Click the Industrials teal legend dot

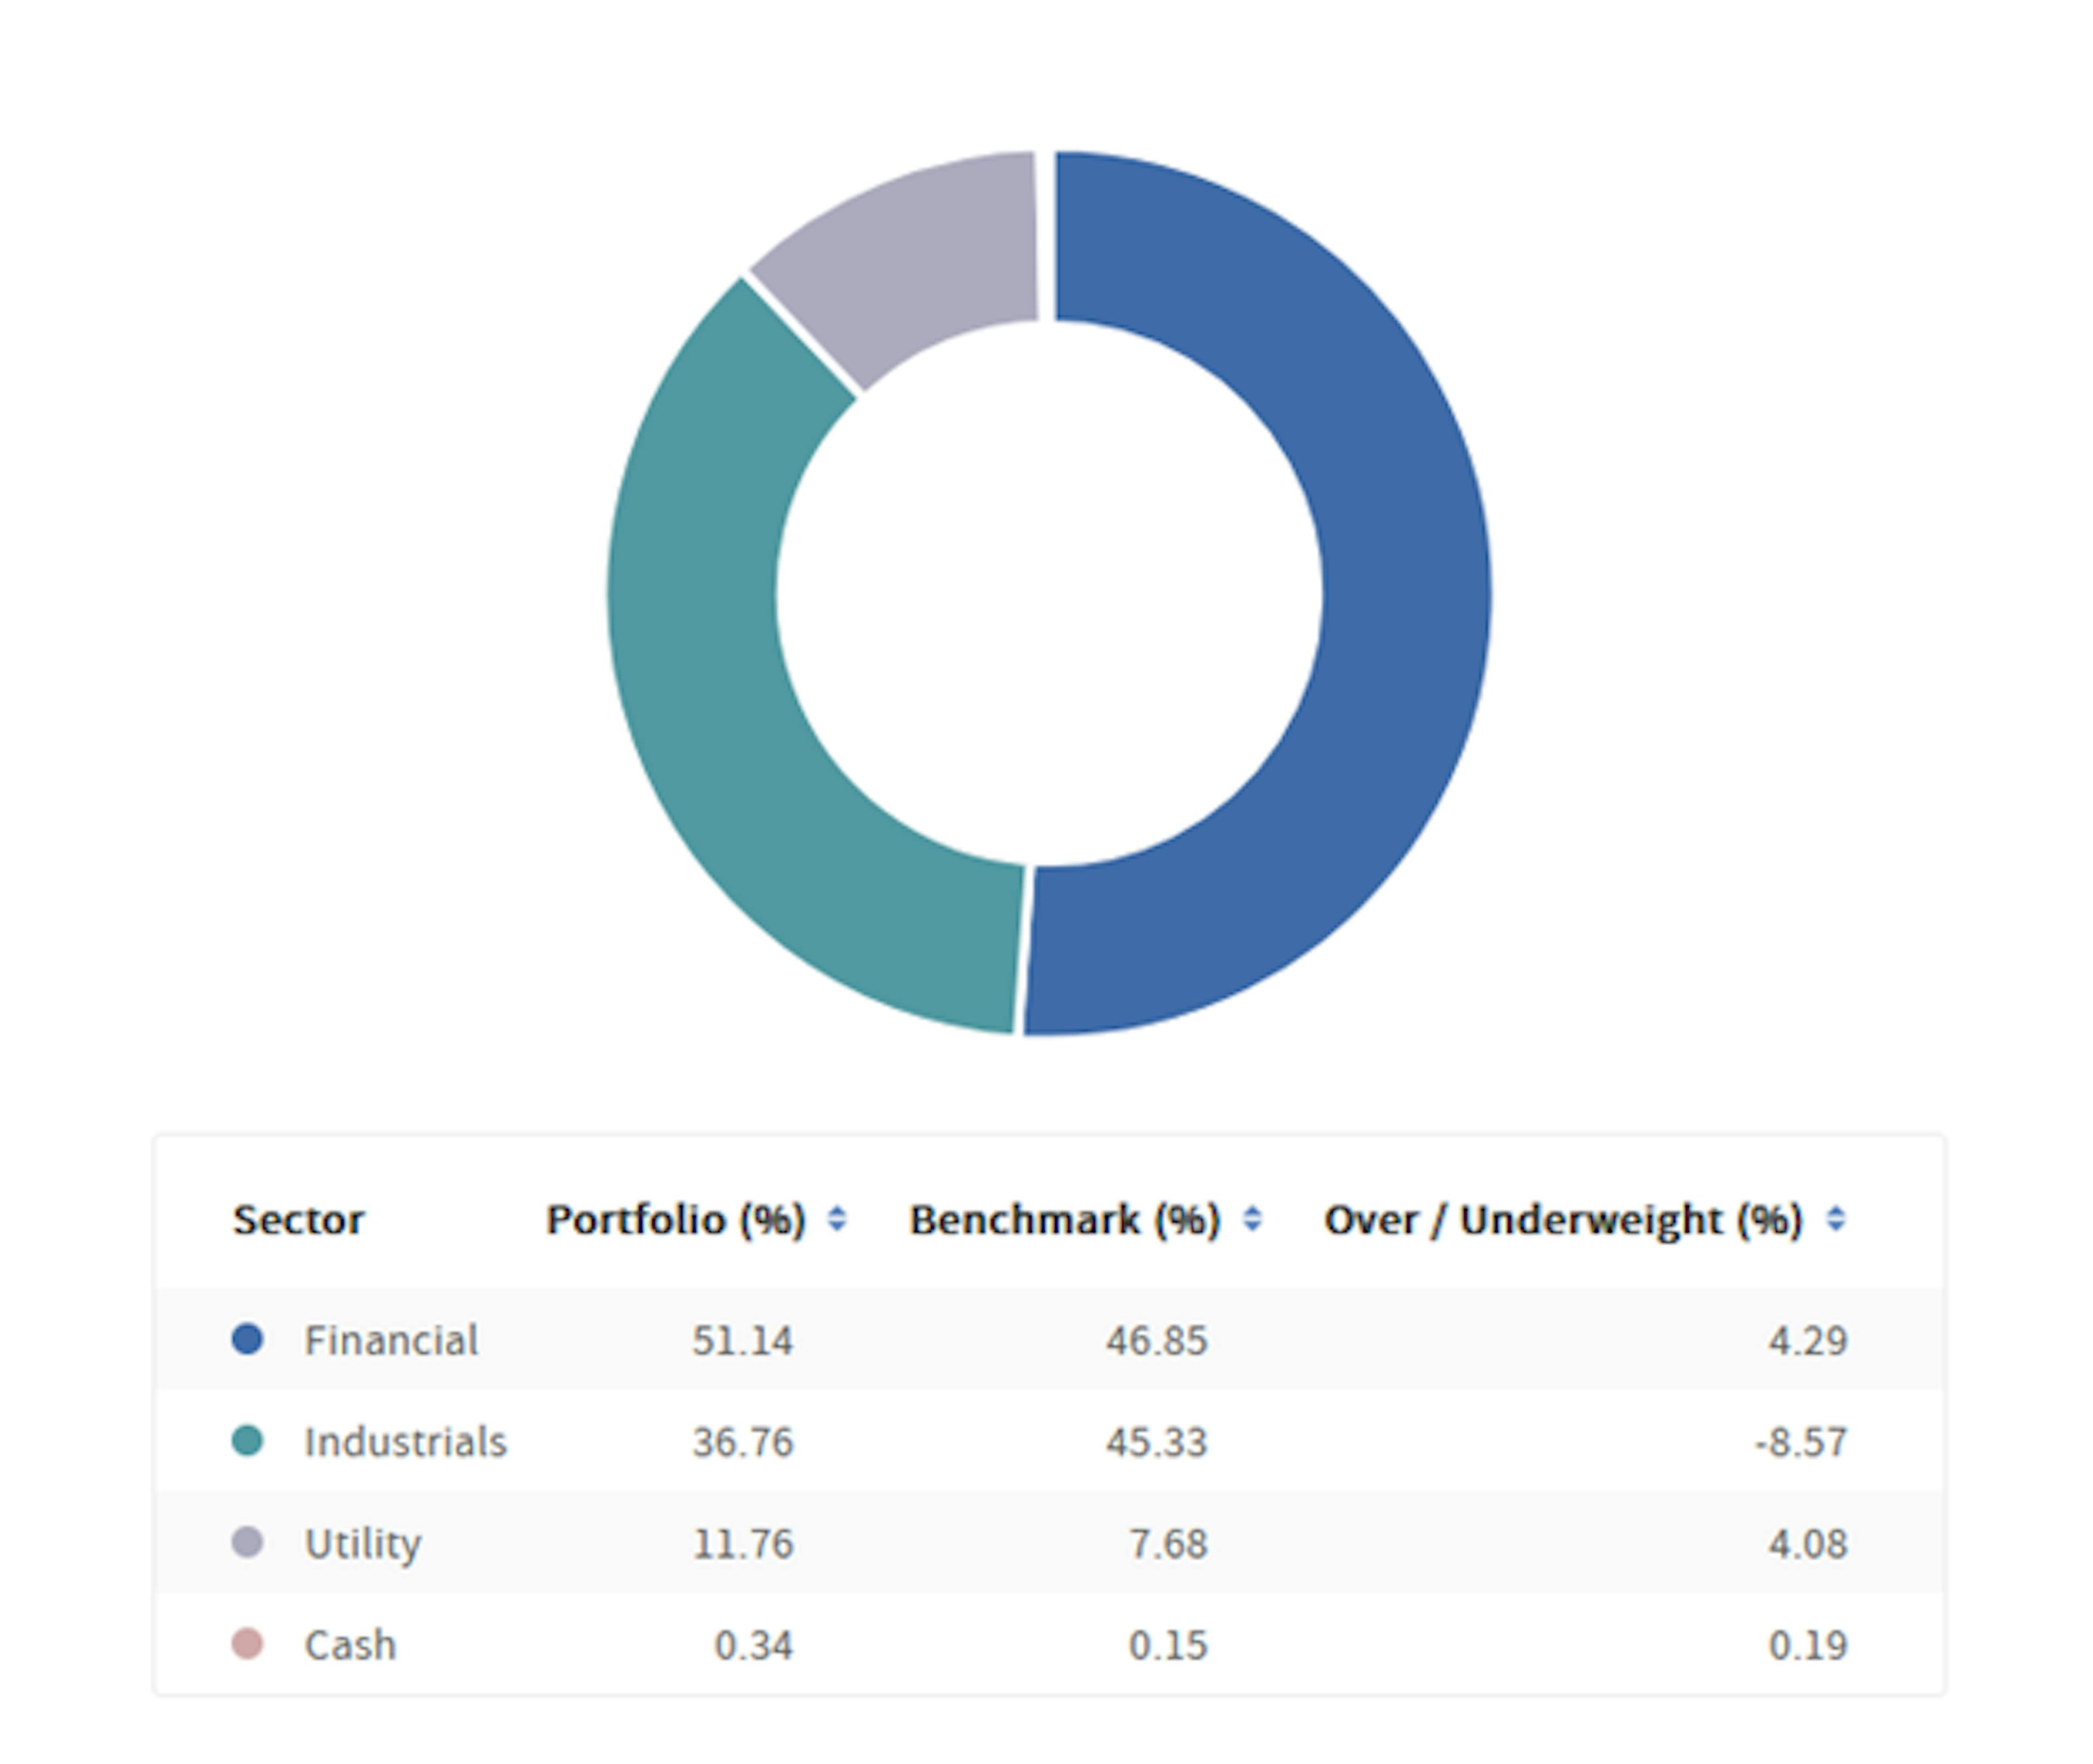(x=247, y=1441)
